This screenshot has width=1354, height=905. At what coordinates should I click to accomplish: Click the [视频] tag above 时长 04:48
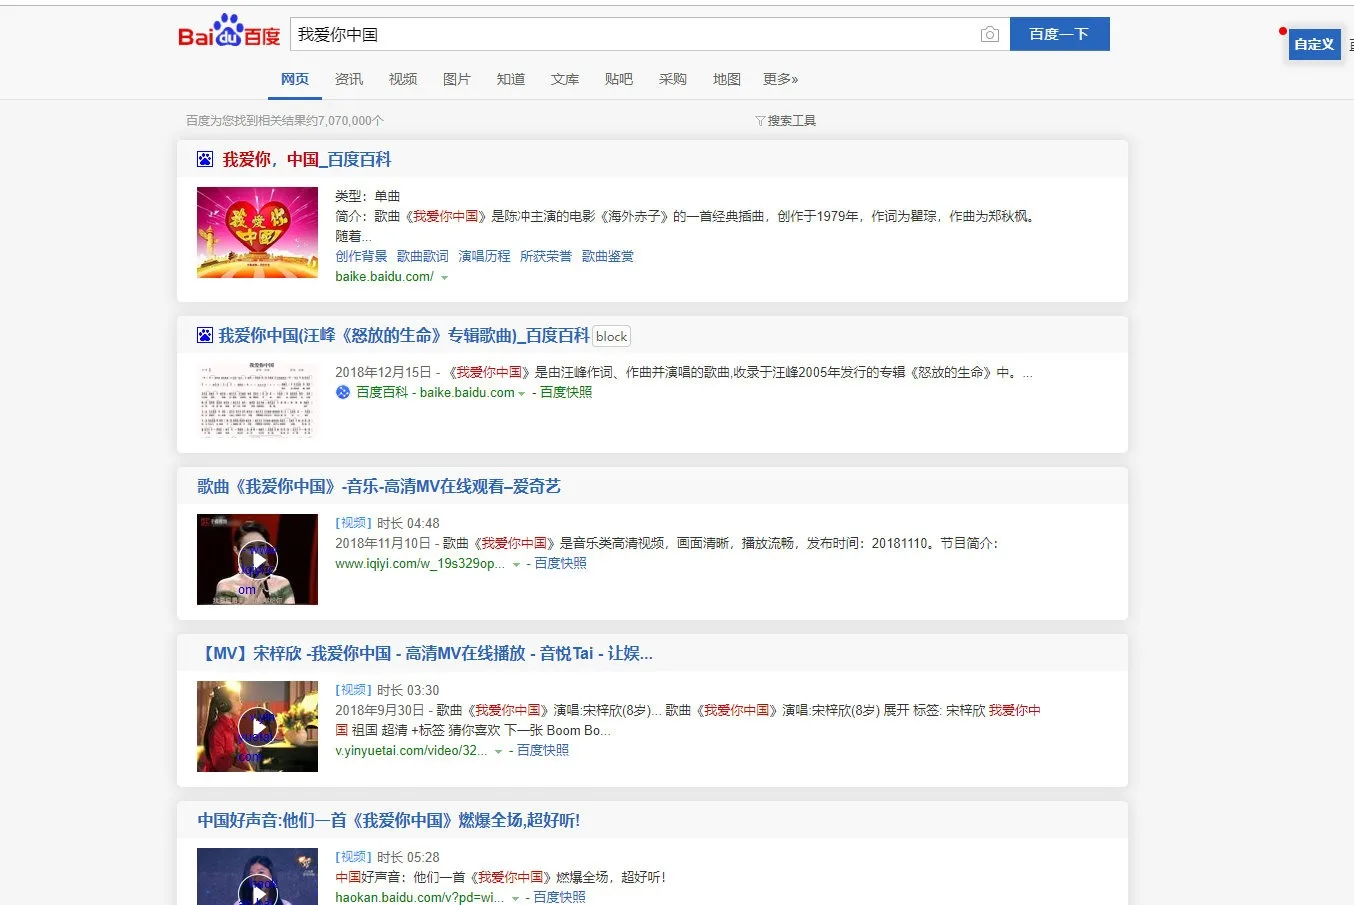[x=353, y=523]
